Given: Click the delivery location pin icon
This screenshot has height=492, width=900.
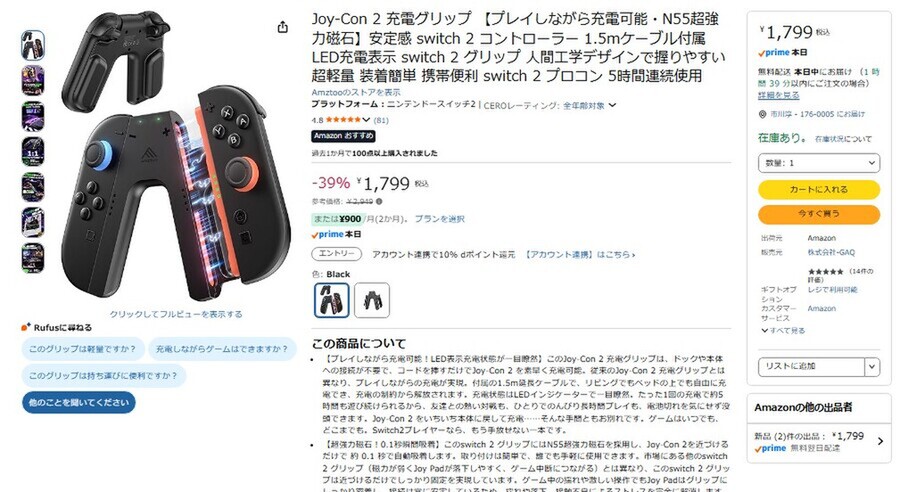Looking at the screenshot, I should point(762,114).
